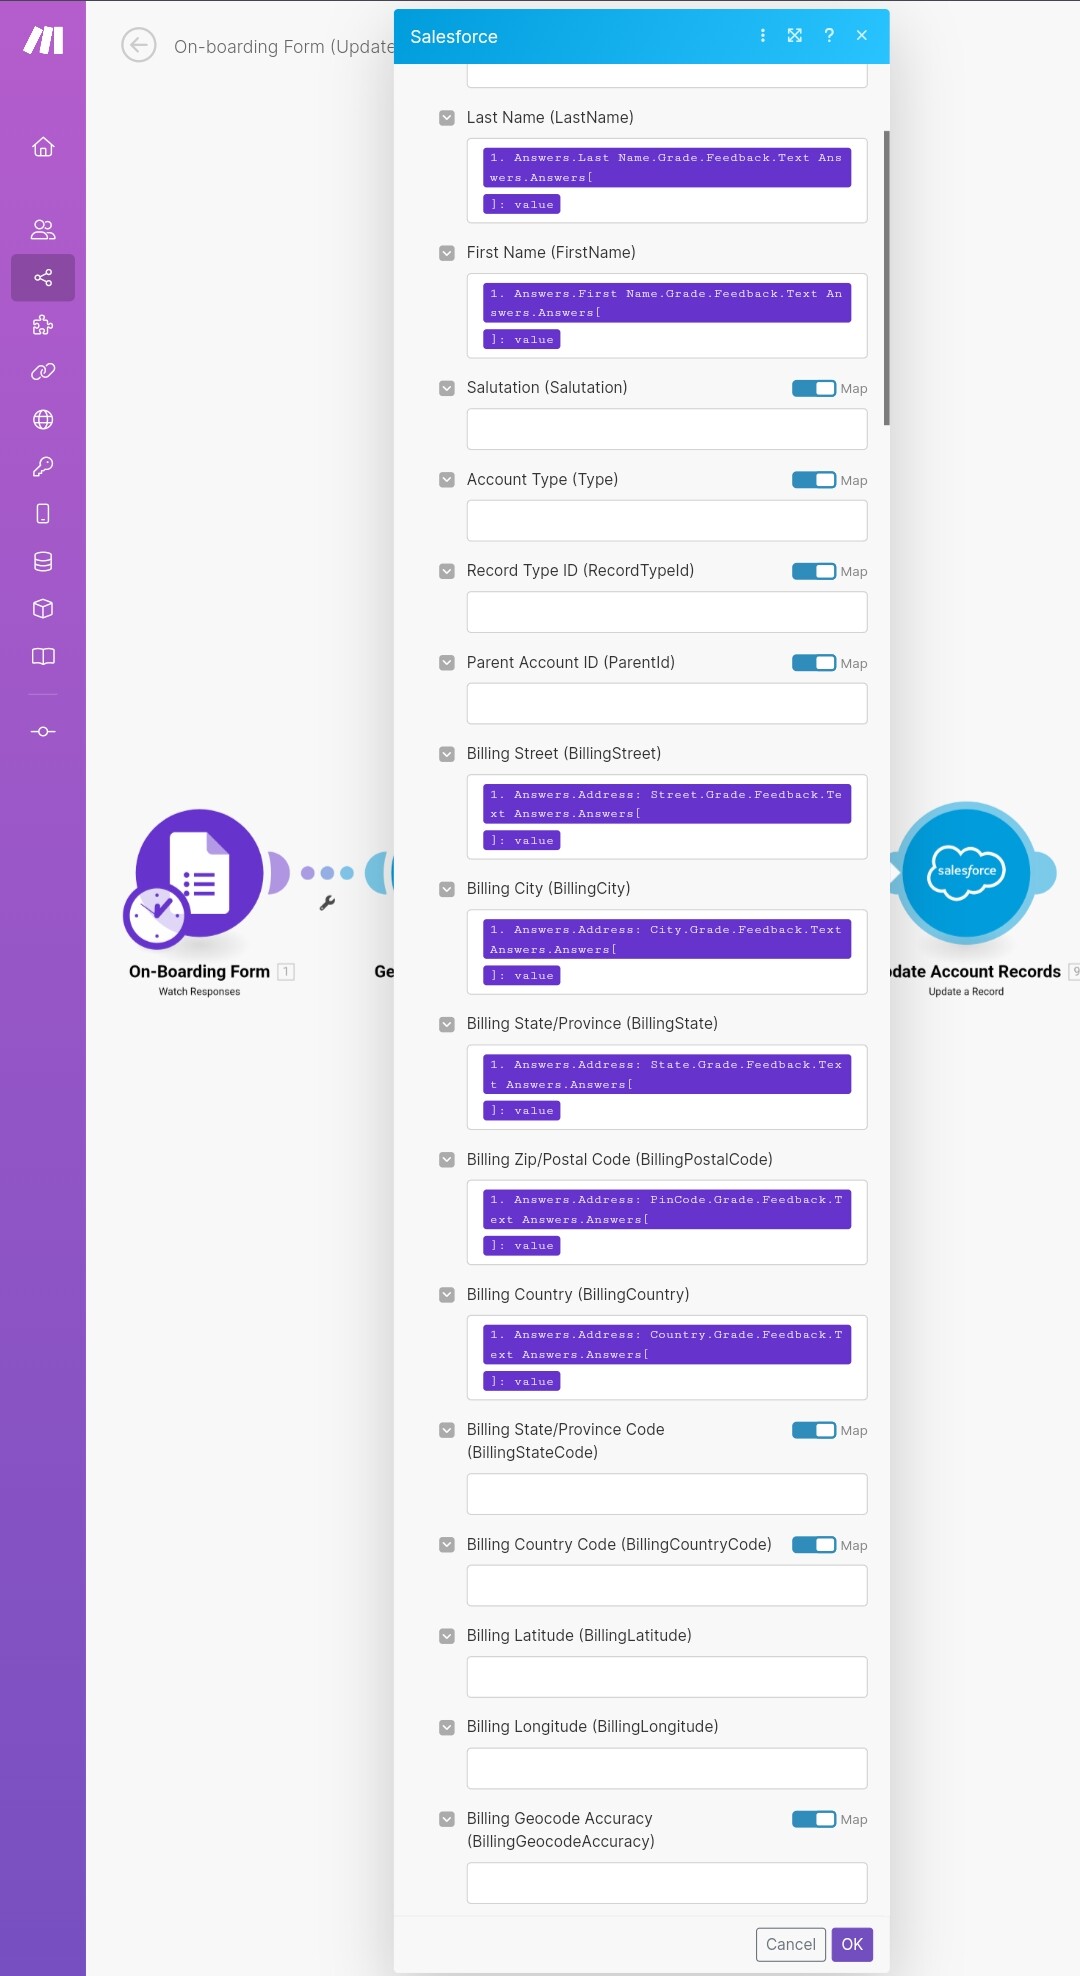Screen dimensions: 1080x1976
Task: Click the Billing Longitude input field
Action: pyautogui.click(x=667, y=1768)
